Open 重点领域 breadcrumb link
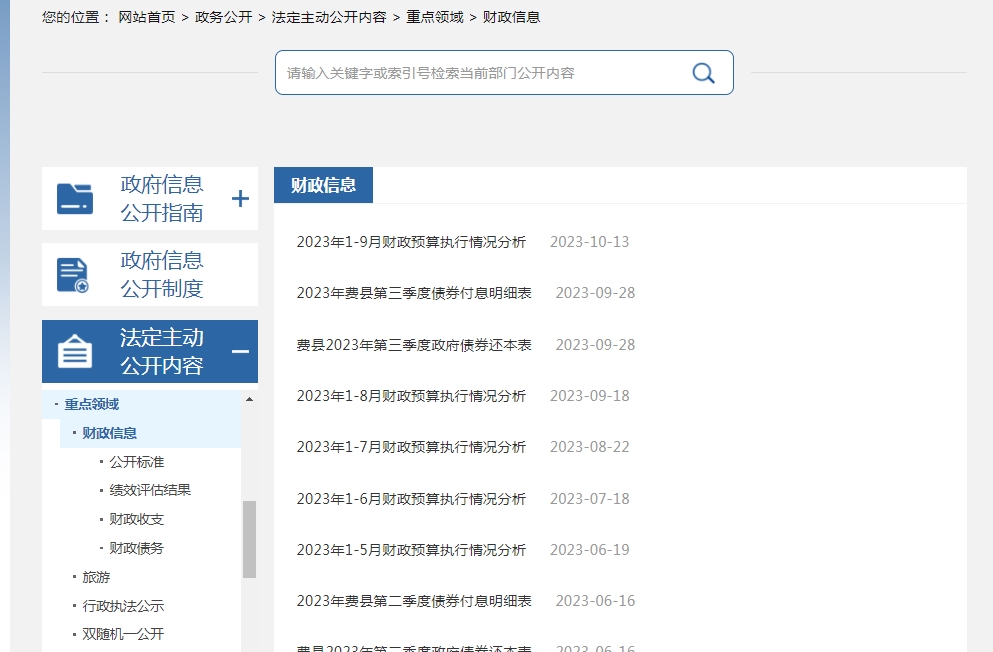 (435, 17)
